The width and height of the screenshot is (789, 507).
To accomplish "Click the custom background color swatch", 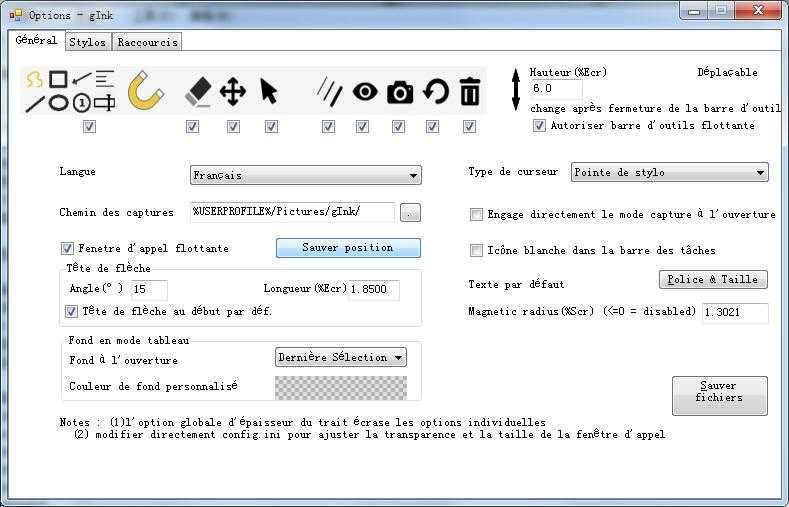I will click(341, 387).
